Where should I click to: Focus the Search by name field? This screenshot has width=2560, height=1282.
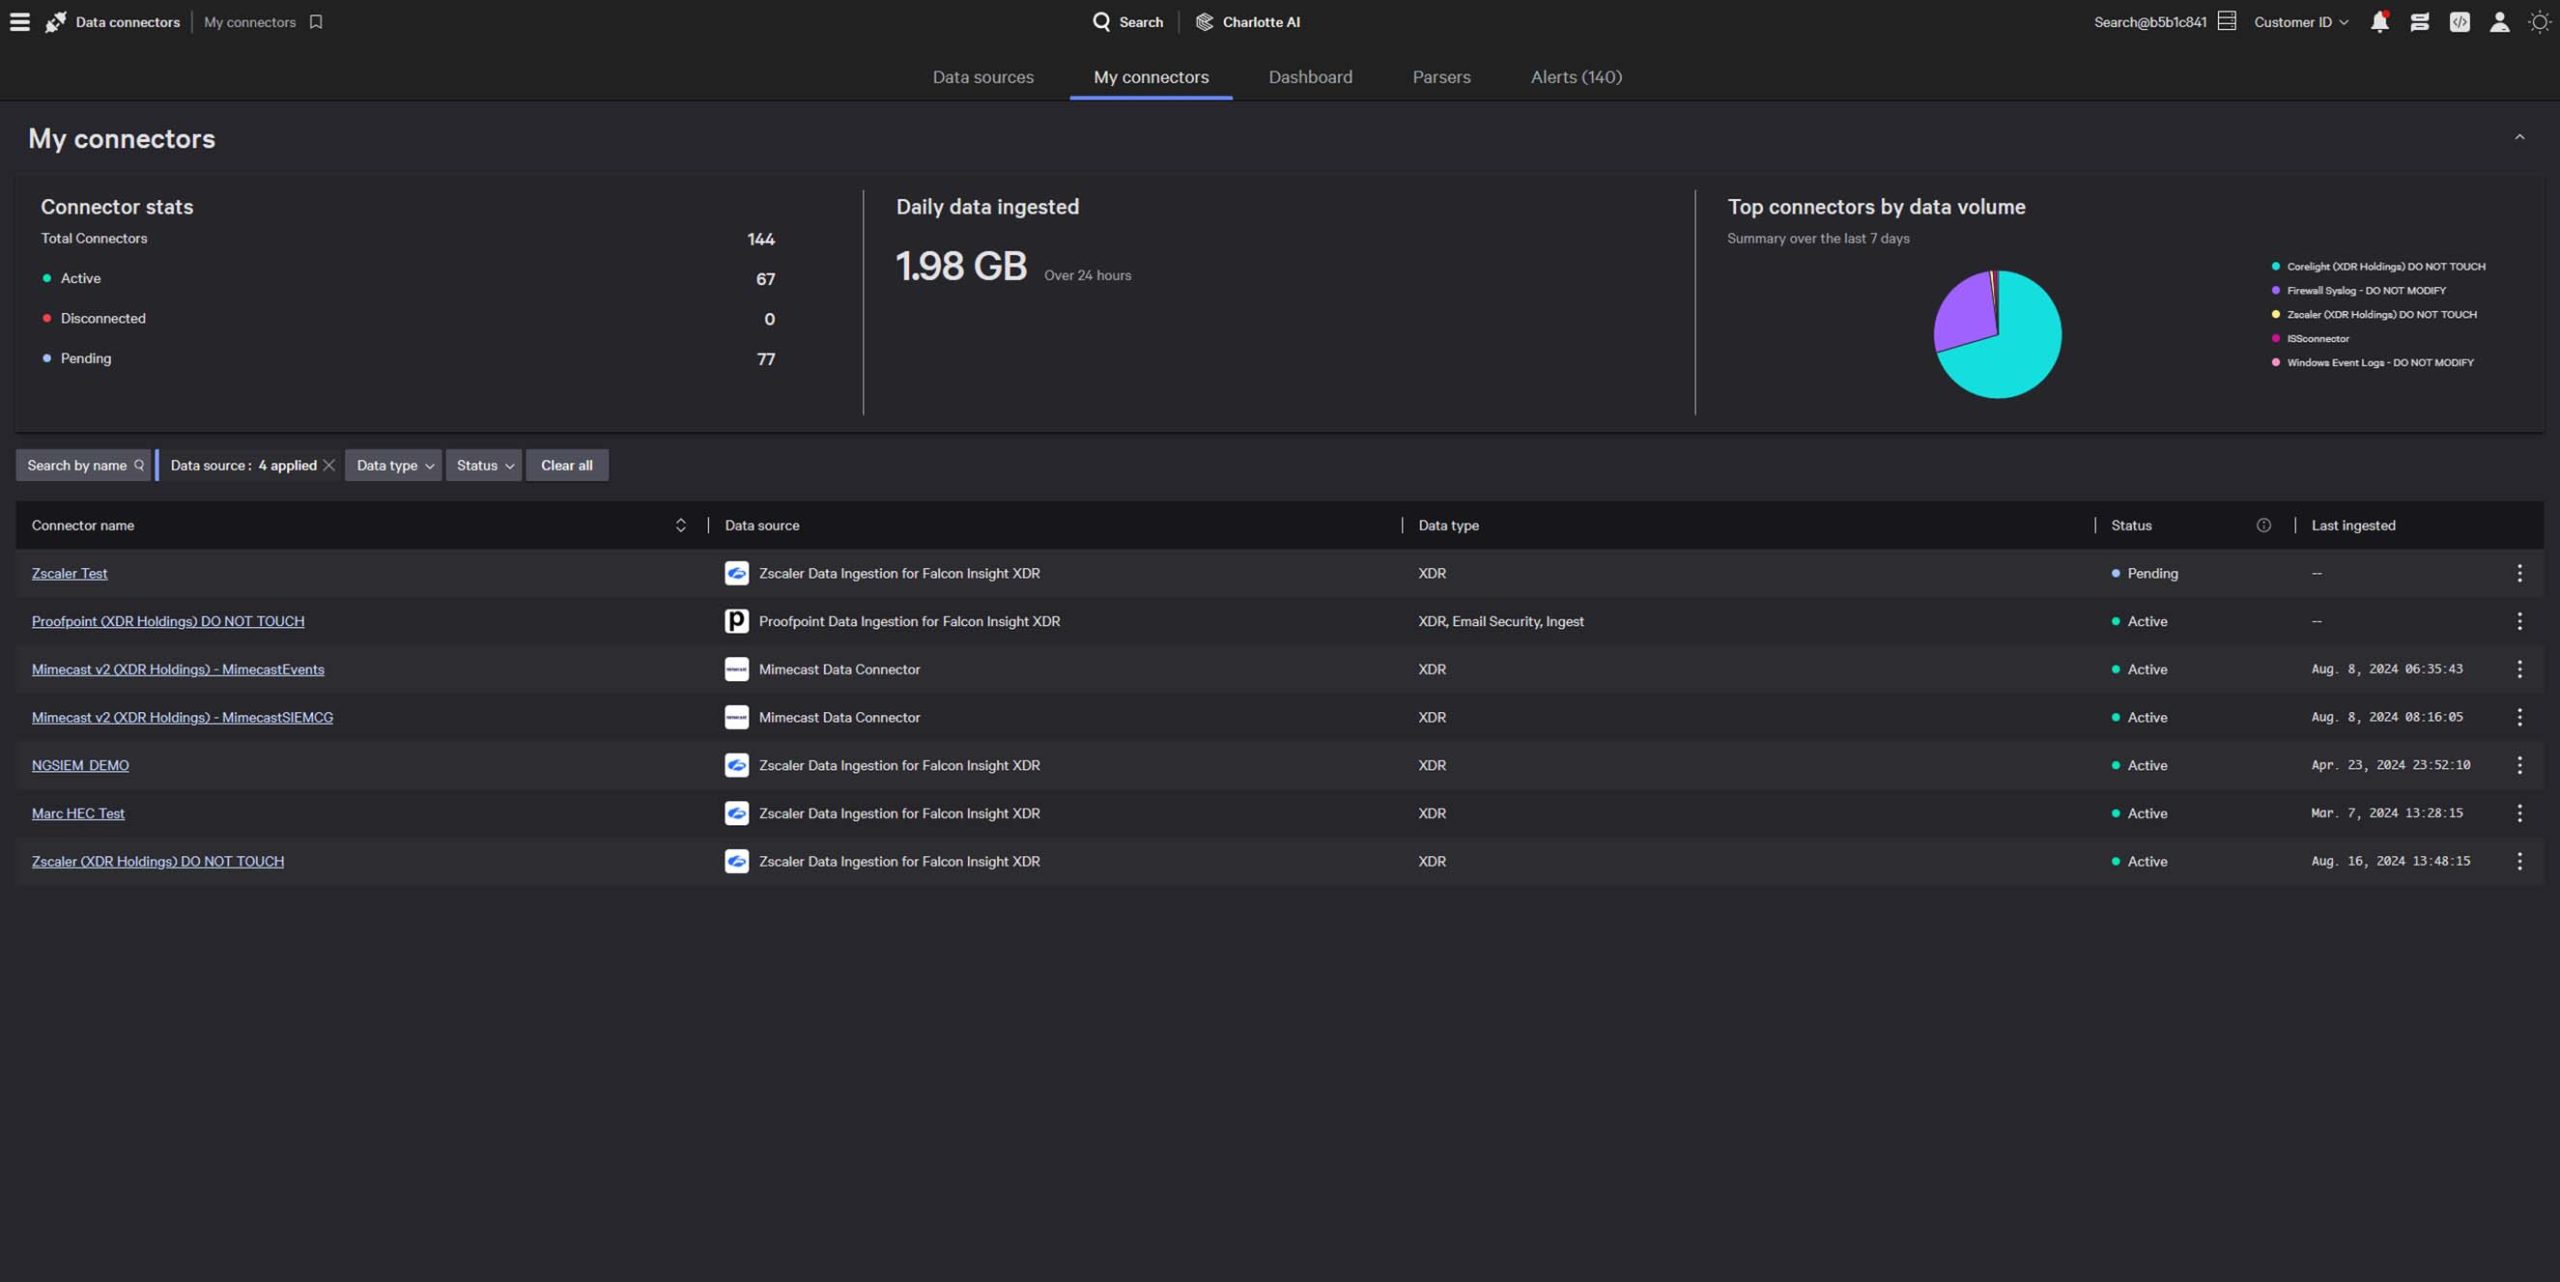click(x=83, y=465)
